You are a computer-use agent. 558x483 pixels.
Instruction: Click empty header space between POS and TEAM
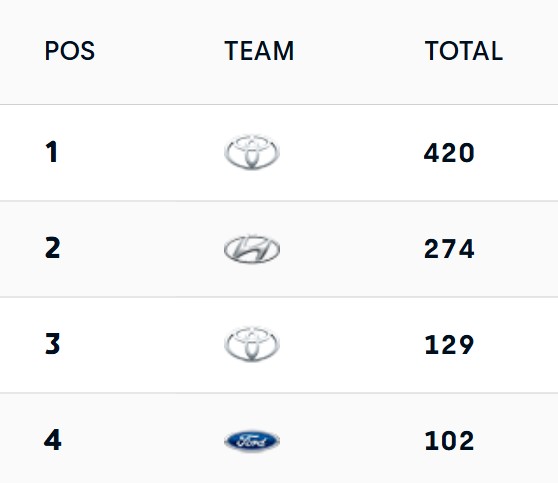tap(159, 51)
